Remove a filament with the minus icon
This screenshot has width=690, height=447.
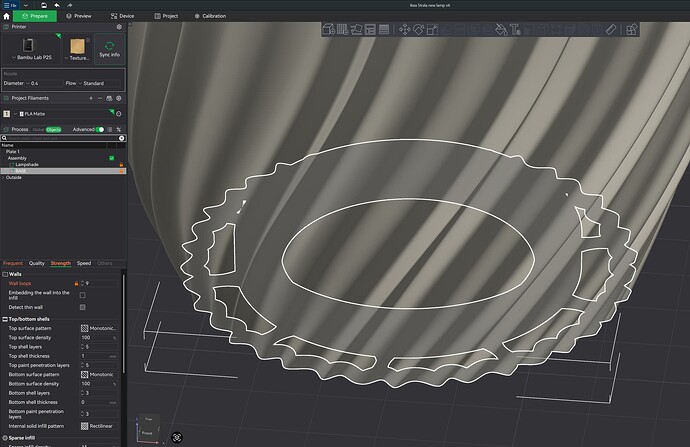[x=100, y=98]
